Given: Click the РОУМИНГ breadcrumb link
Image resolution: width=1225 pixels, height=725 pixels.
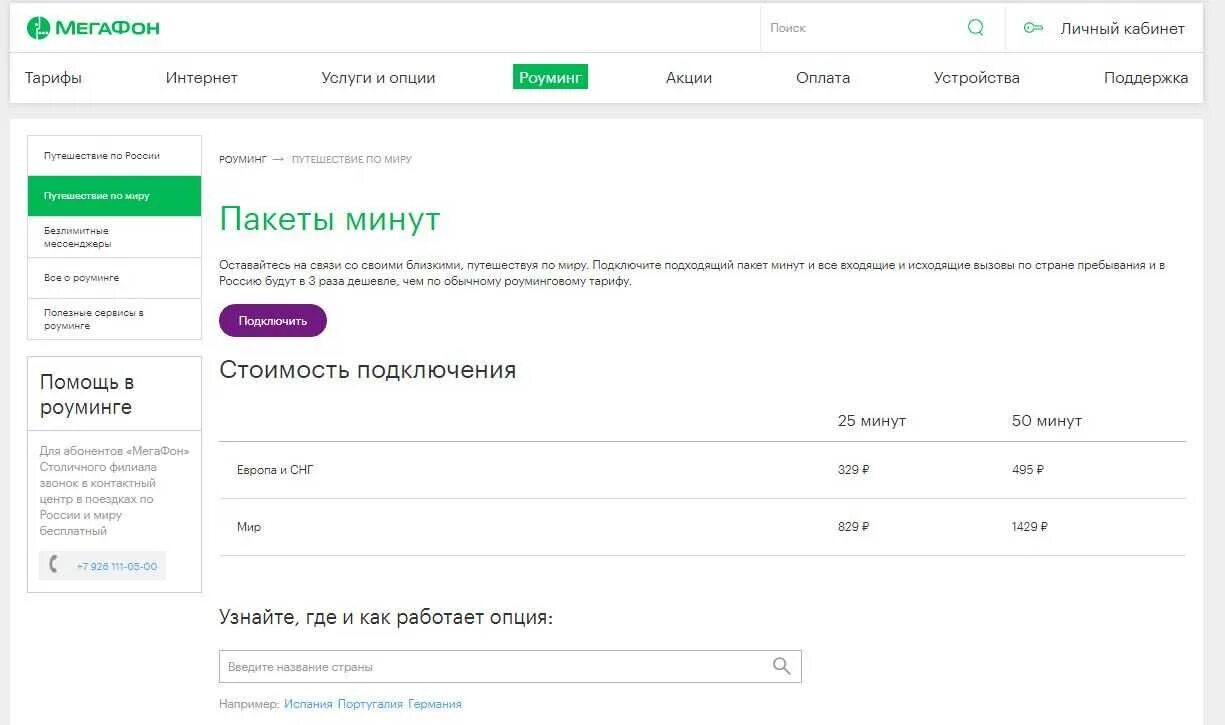Looking at the screenshot, I should pos(243,160).
